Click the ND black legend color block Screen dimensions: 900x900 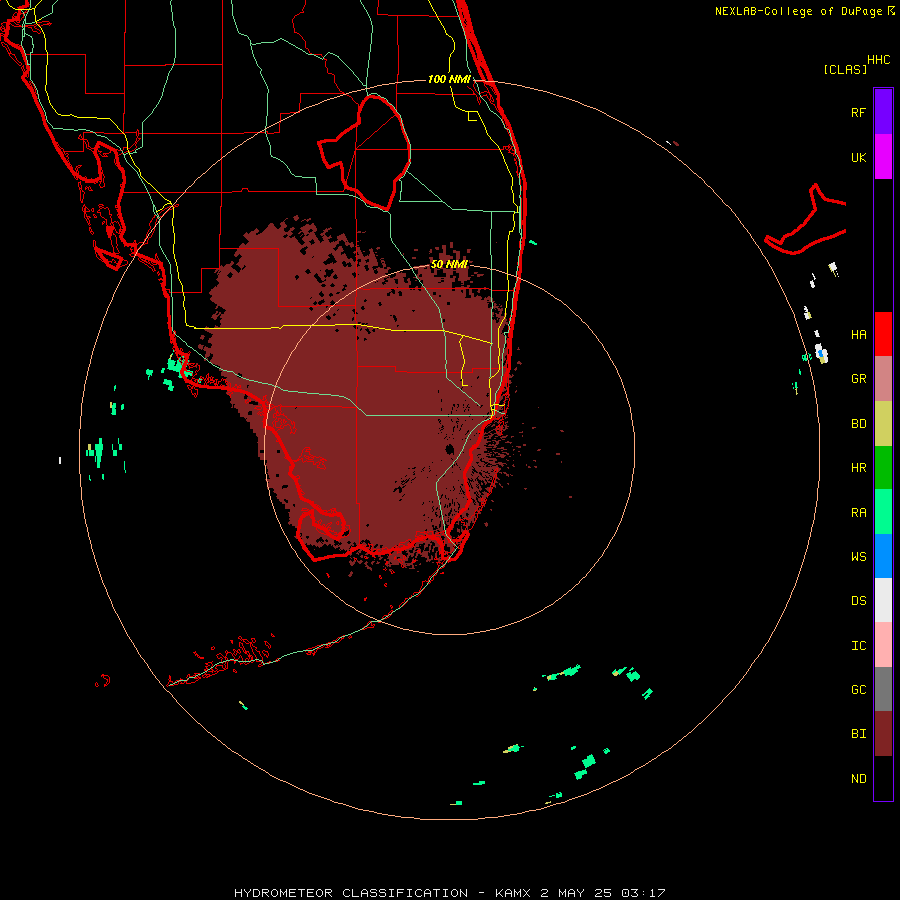coord(883,778)
